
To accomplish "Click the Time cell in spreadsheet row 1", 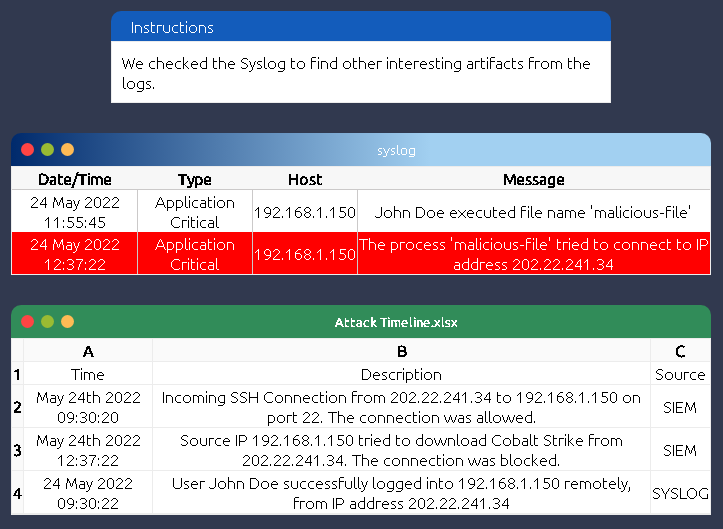I will (88, 374).
